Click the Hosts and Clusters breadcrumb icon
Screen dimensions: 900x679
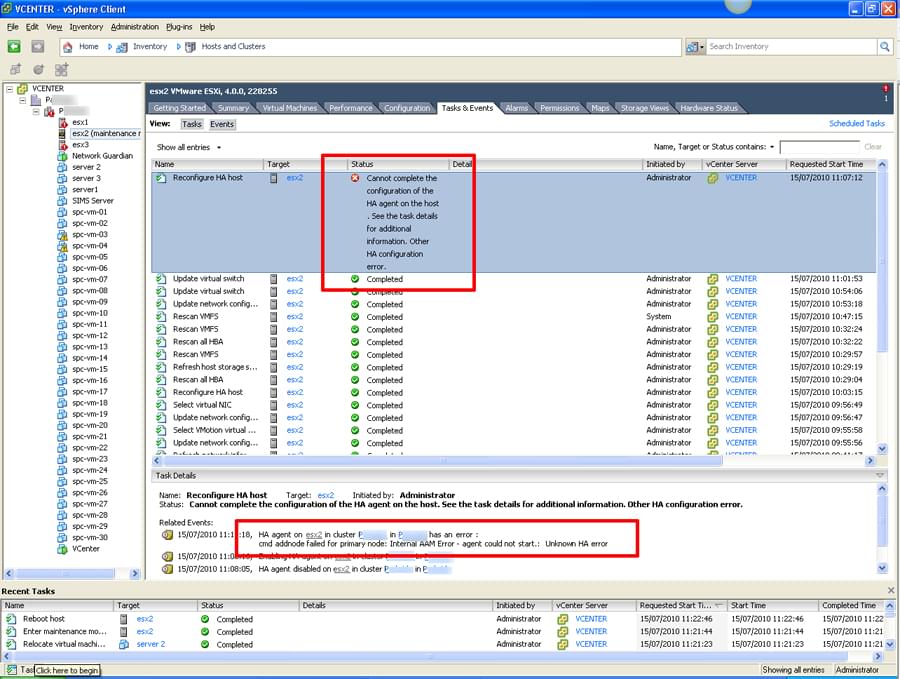tap(190, 47)
